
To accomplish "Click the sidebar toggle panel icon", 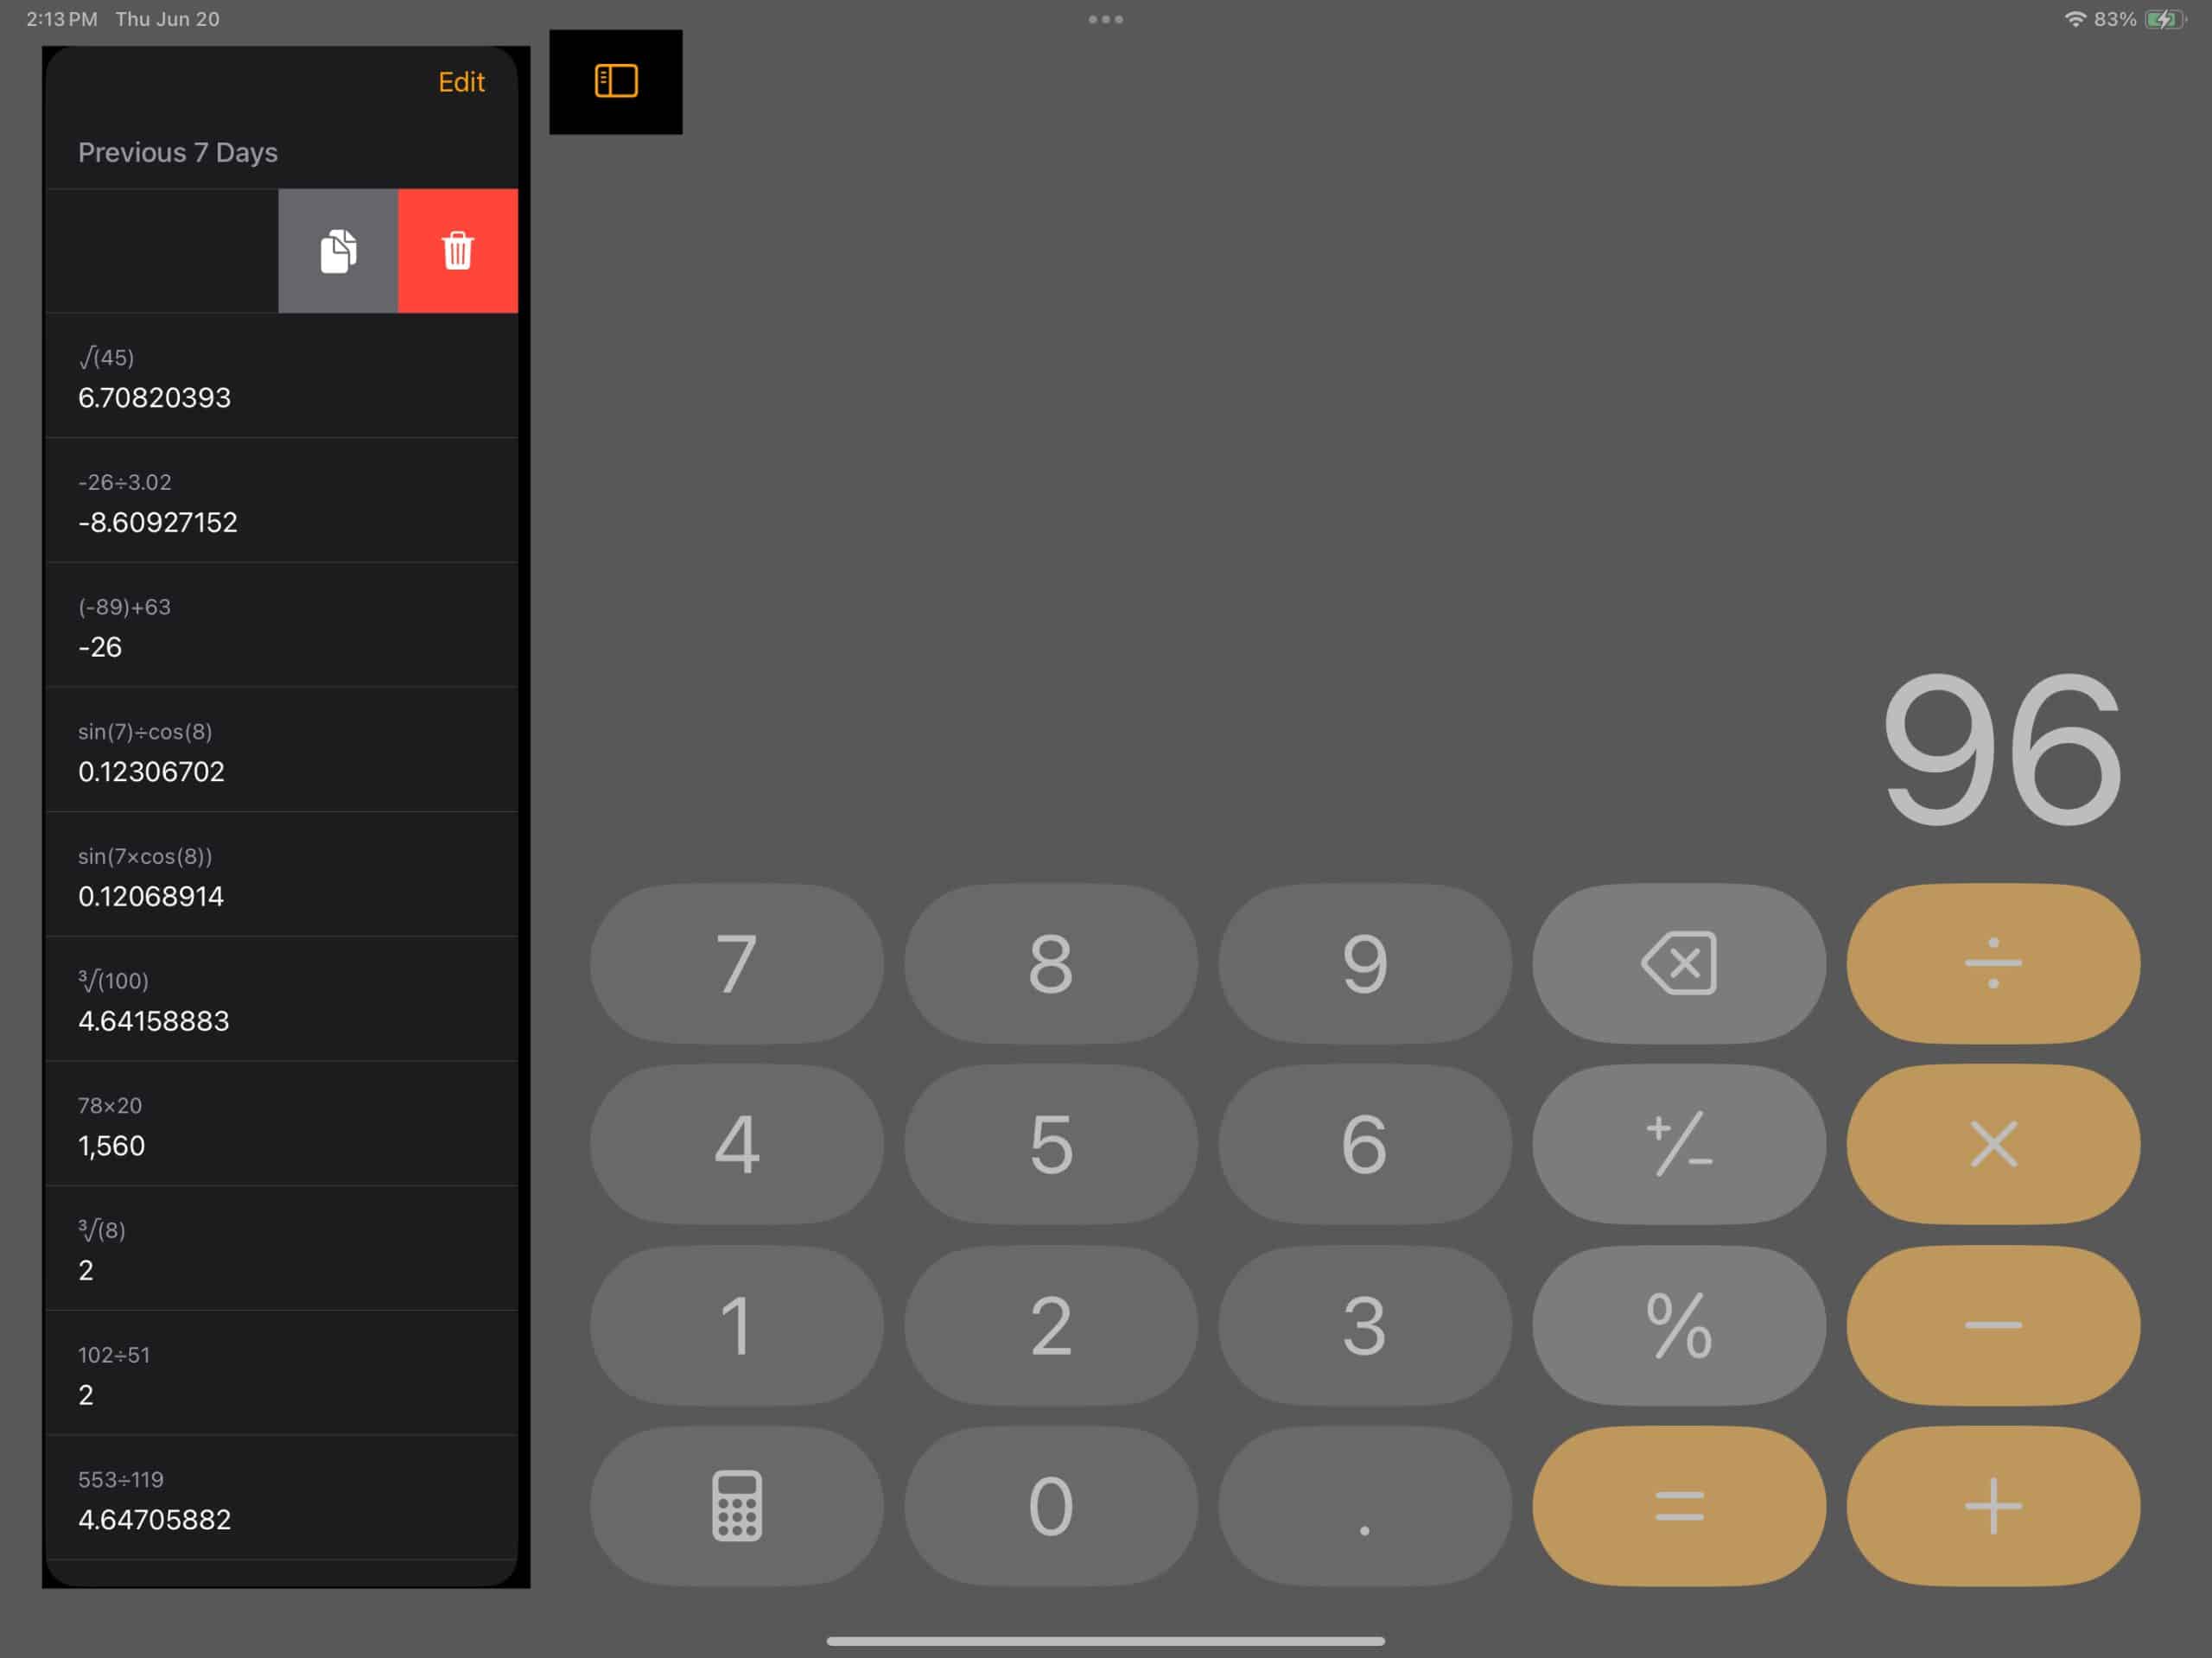I will coord(617,82).
